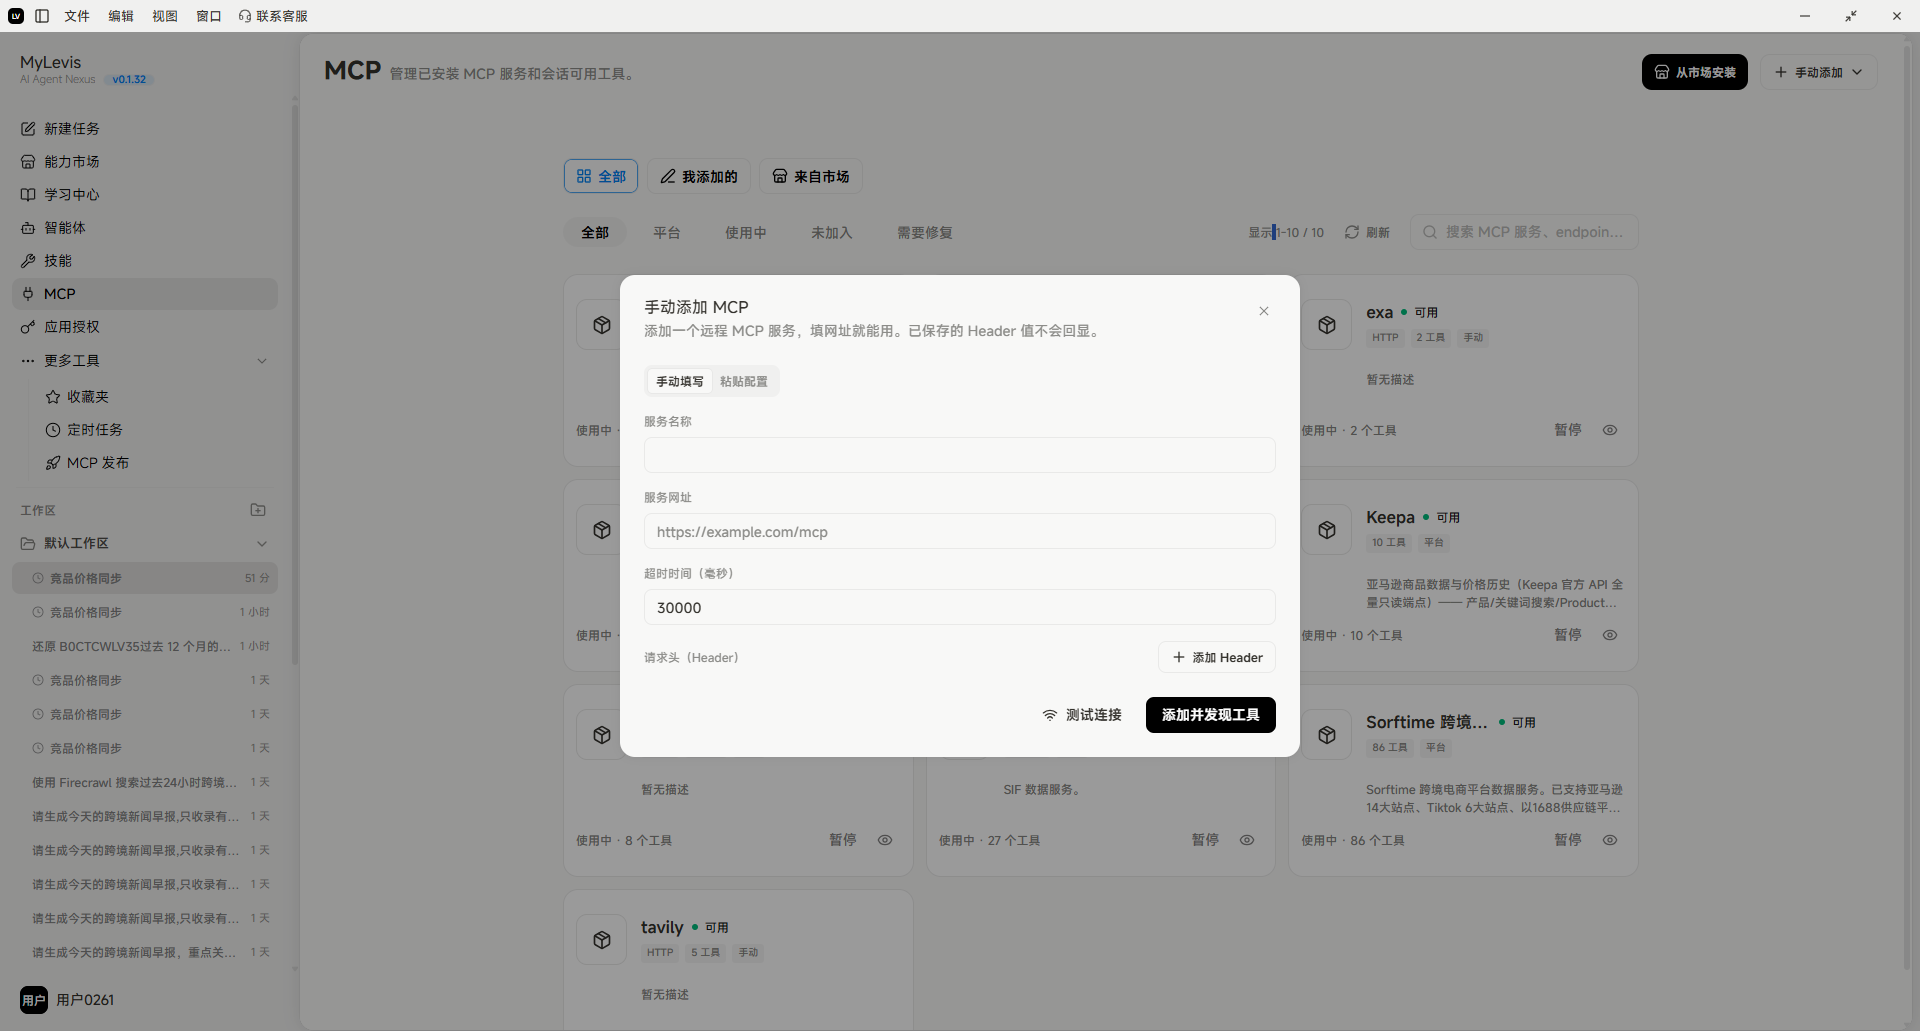The width and height of the screenshot is (1920, 1031).
Task: Select the 需要修复 status tab
Action: click(x=925, y=232)
